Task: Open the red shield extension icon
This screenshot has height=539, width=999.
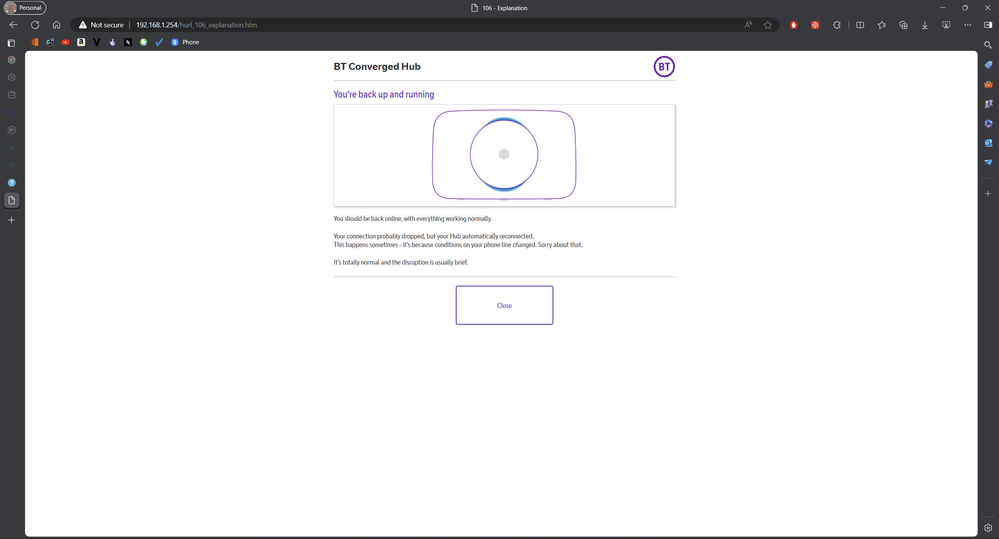Action: [793, 25]
